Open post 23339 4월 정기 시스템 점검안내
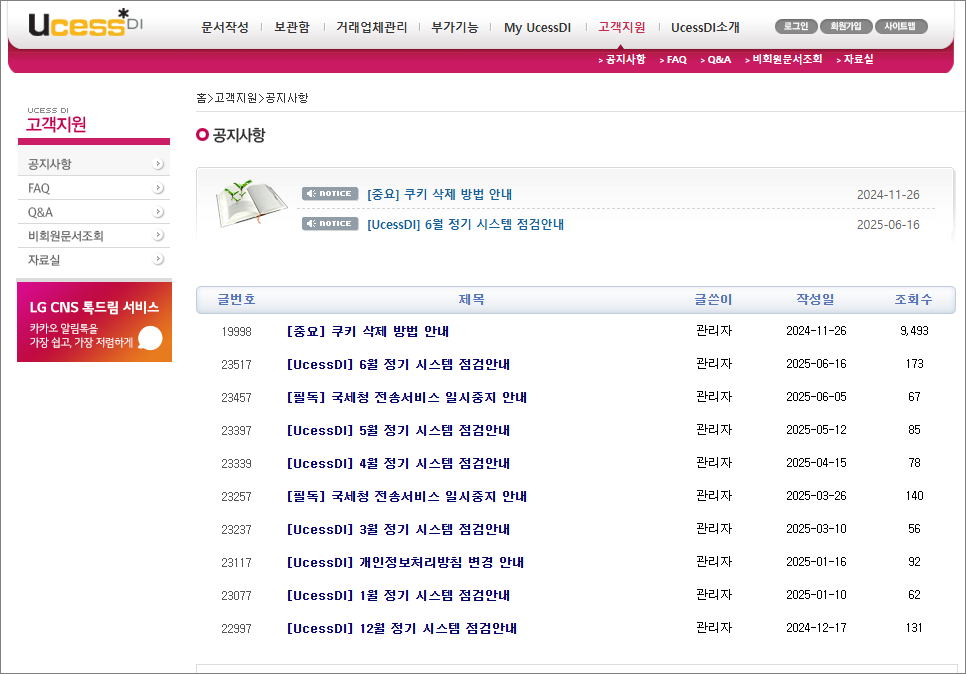 click(x=398, y=463)
